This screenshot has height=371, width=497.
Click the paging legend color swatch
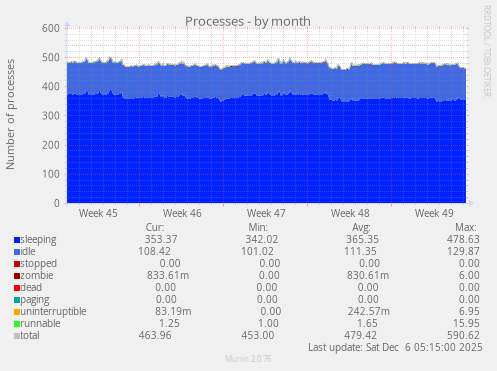(17, 300)
